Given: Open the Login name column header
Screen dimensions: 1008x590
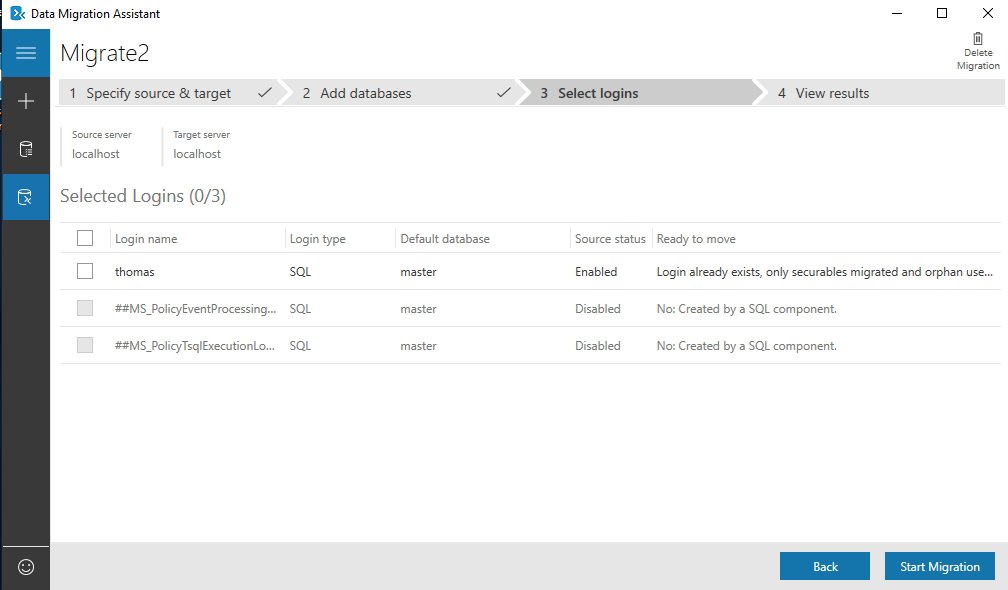Looking at the screenshot, I should 146,238.
